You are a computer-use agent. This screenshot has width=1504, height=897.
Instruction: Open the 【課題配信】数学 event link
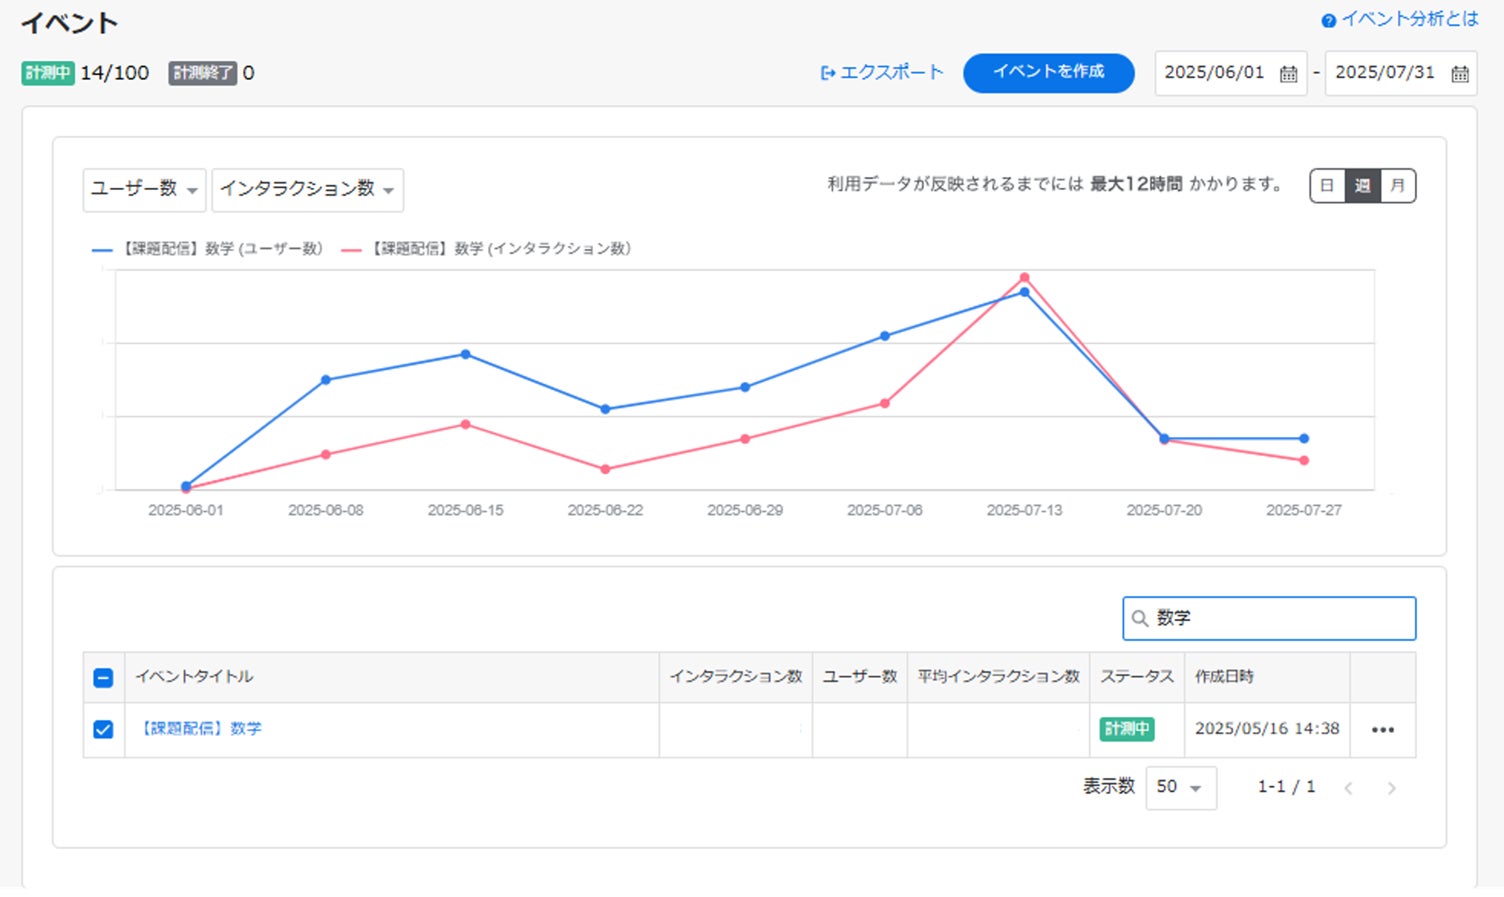[x=201, y=729]
